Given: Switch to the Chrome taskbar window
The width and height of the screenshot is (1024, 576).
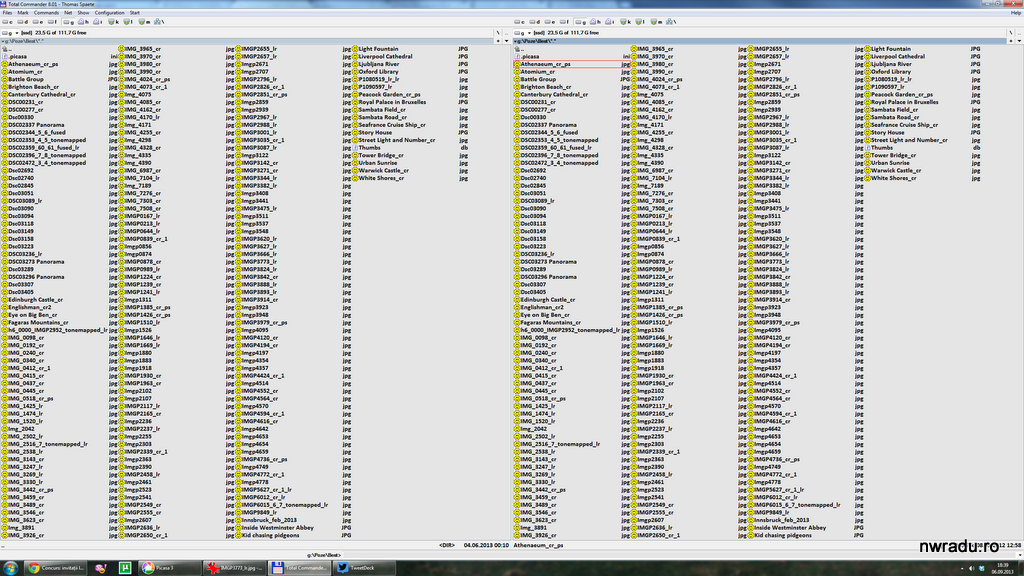Looking at the screenshot, I should click(x=56, y=568).
